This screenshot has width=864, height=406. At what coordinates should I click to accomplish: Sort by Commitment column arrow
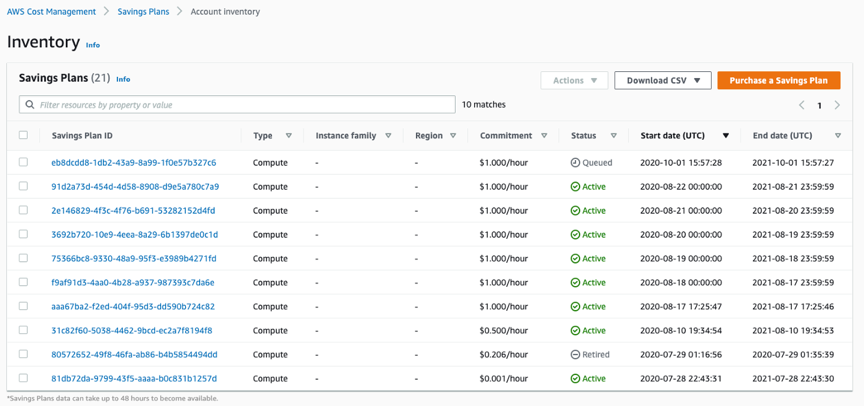point(544,136)
